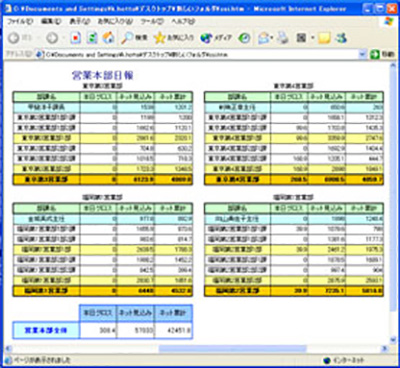Click the アドレス(D) address bar label
Screen dimensions: 400x368
tap(19, 54)
